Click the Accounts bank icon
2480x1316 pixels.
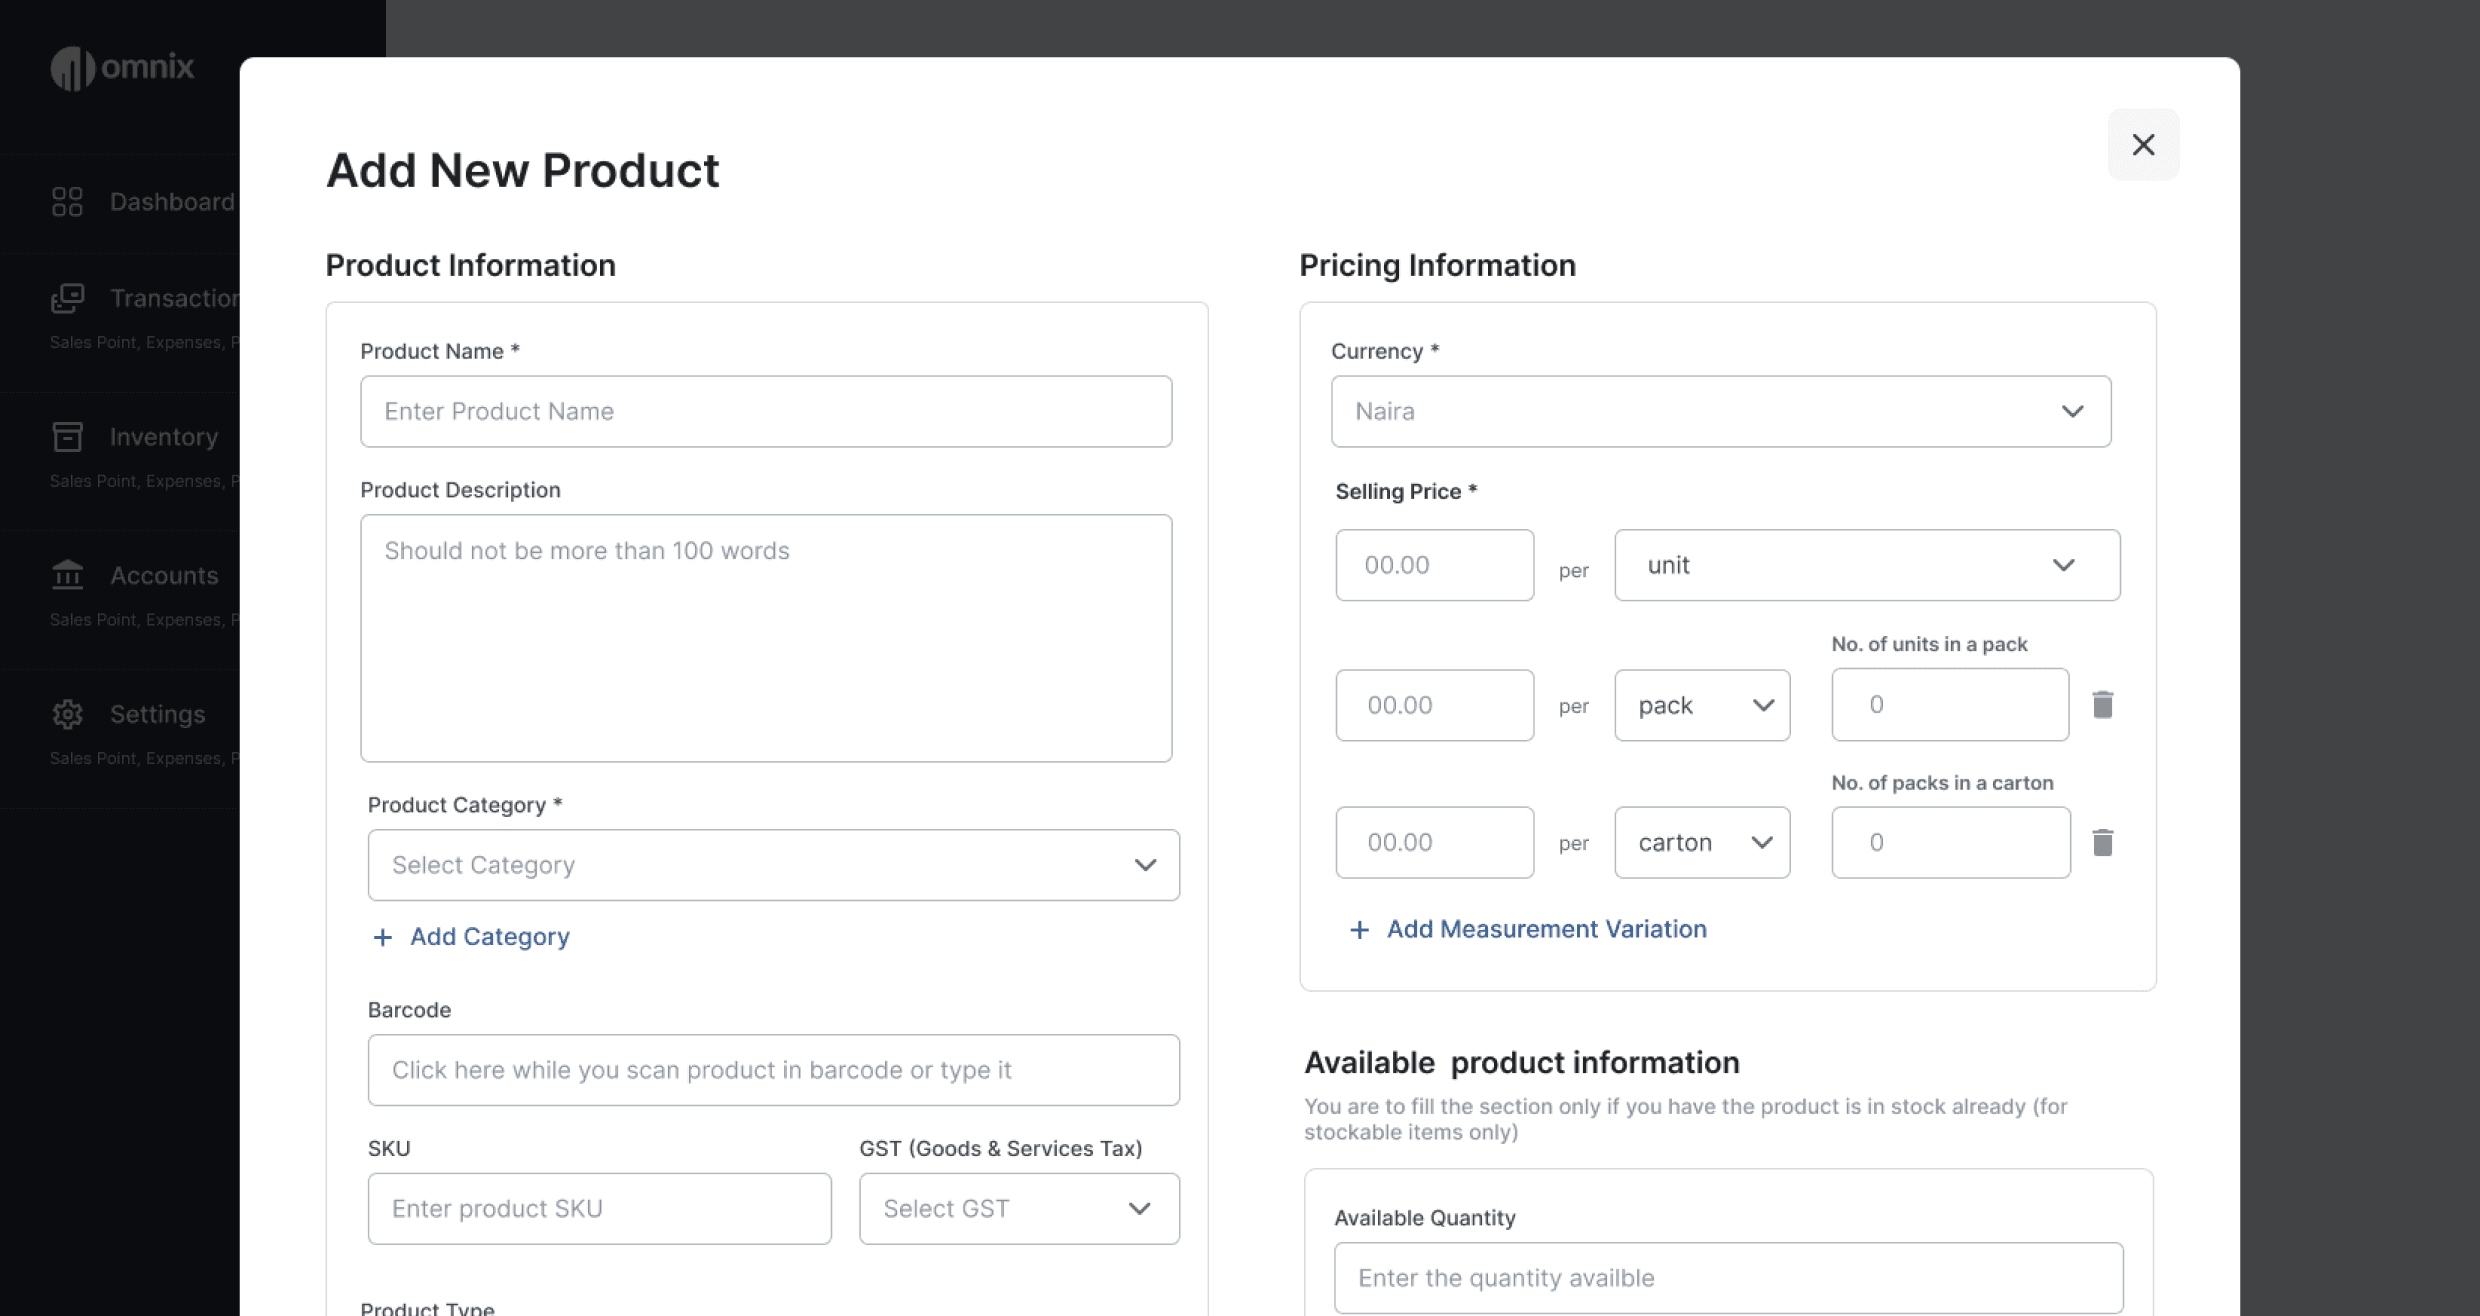[67, 575]
